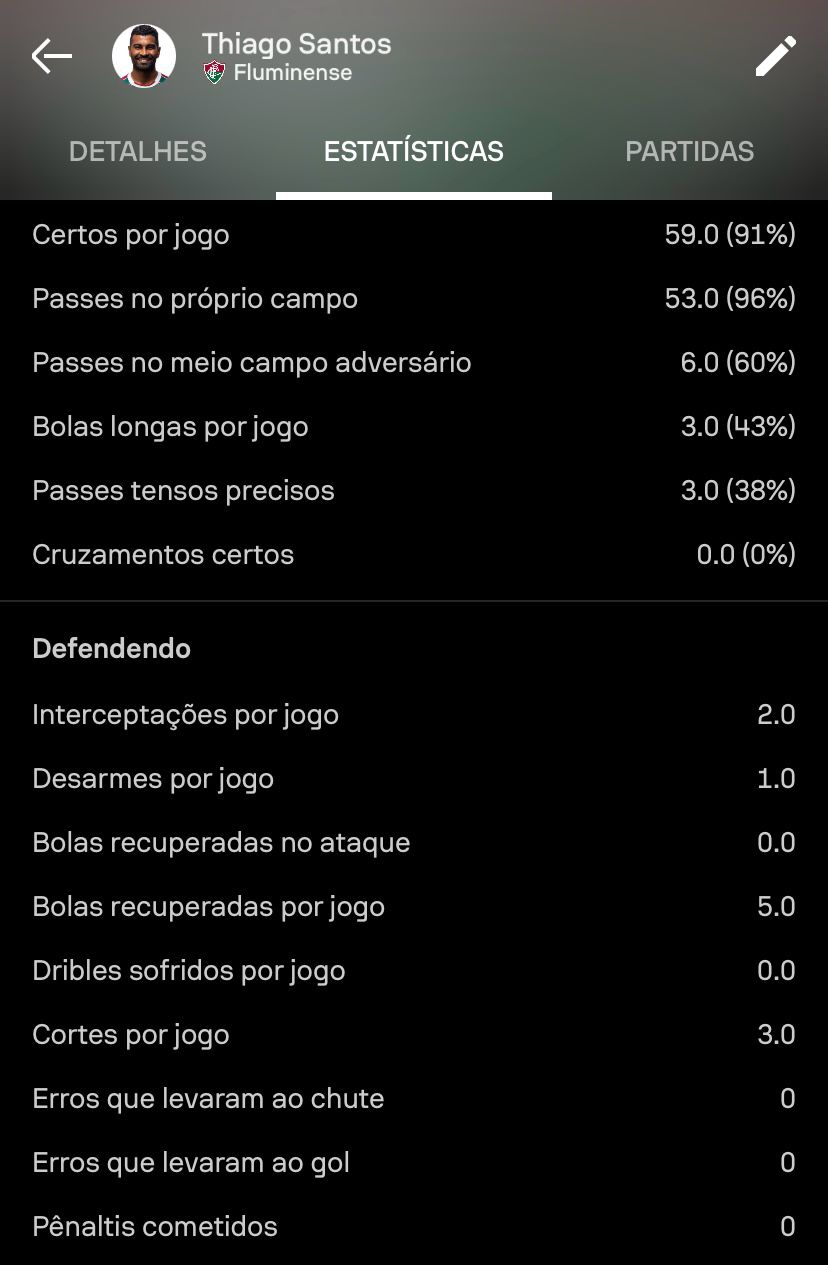Select Pênaltis cometidos row
The image size is (828, 1265).
point(414,1227)
